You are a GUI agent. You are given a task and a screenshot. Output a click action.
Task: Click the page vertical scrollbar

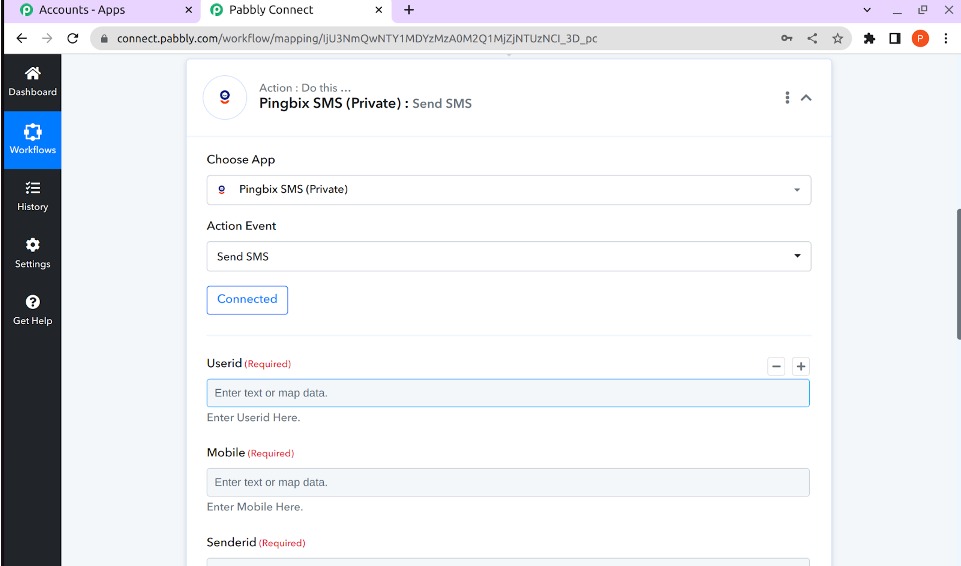(957, 274)
